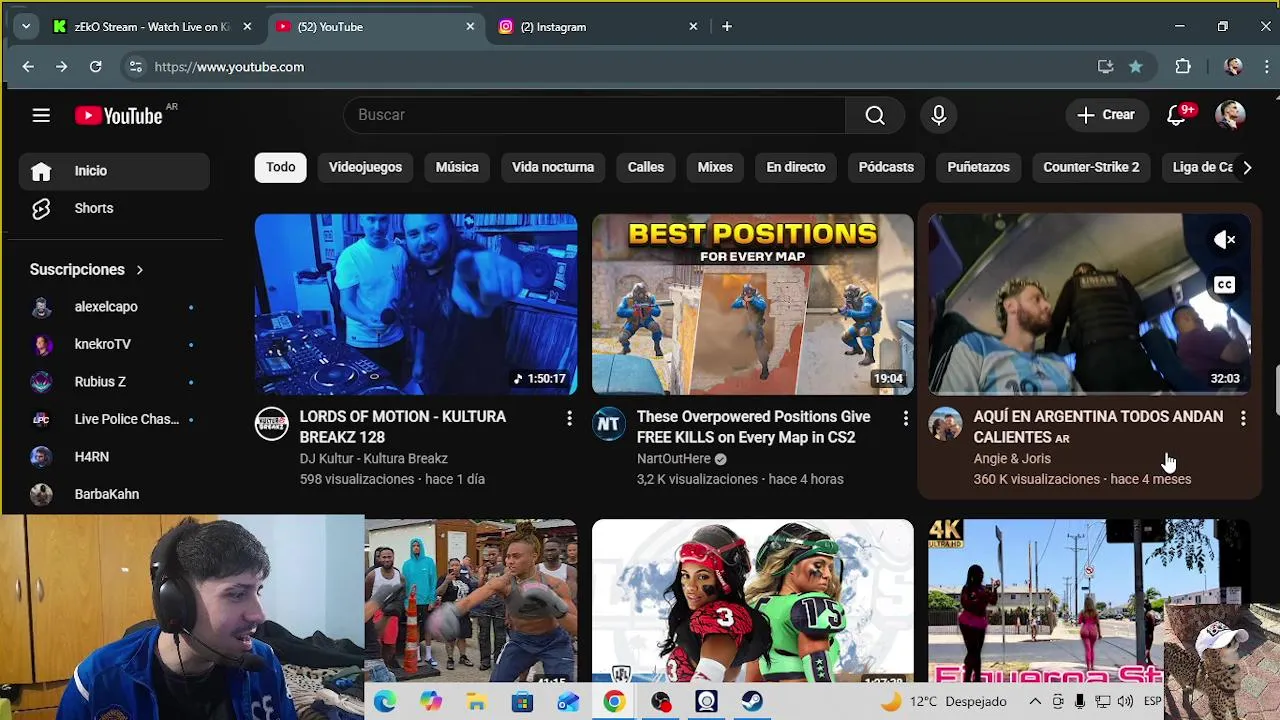The height and width of the screenshot is (720, 1280).
Task: Open Live Police Chas... subscription
Action: coord(114,419)
